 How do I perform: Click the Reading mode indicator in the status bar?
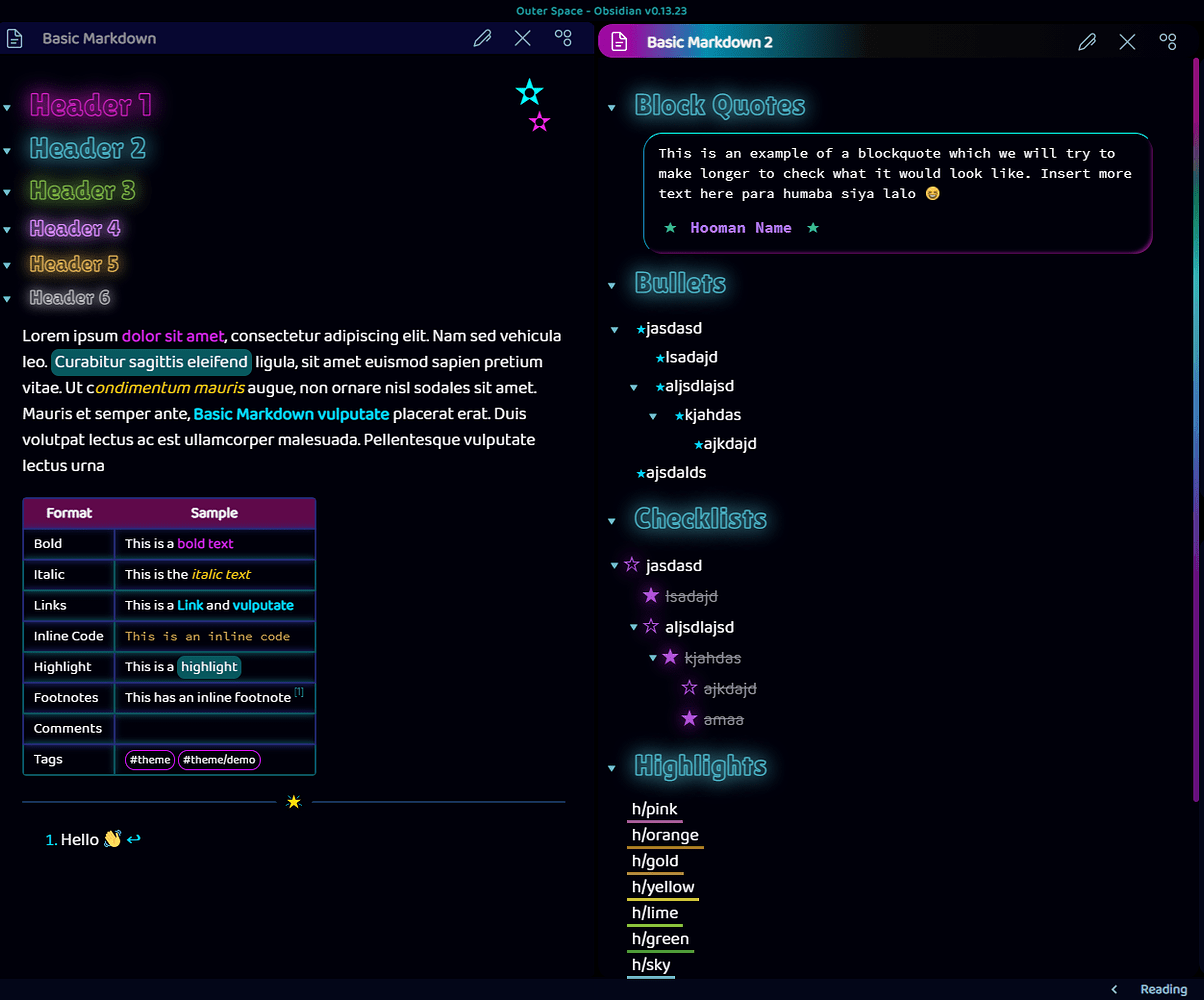tap(1163, 988)
